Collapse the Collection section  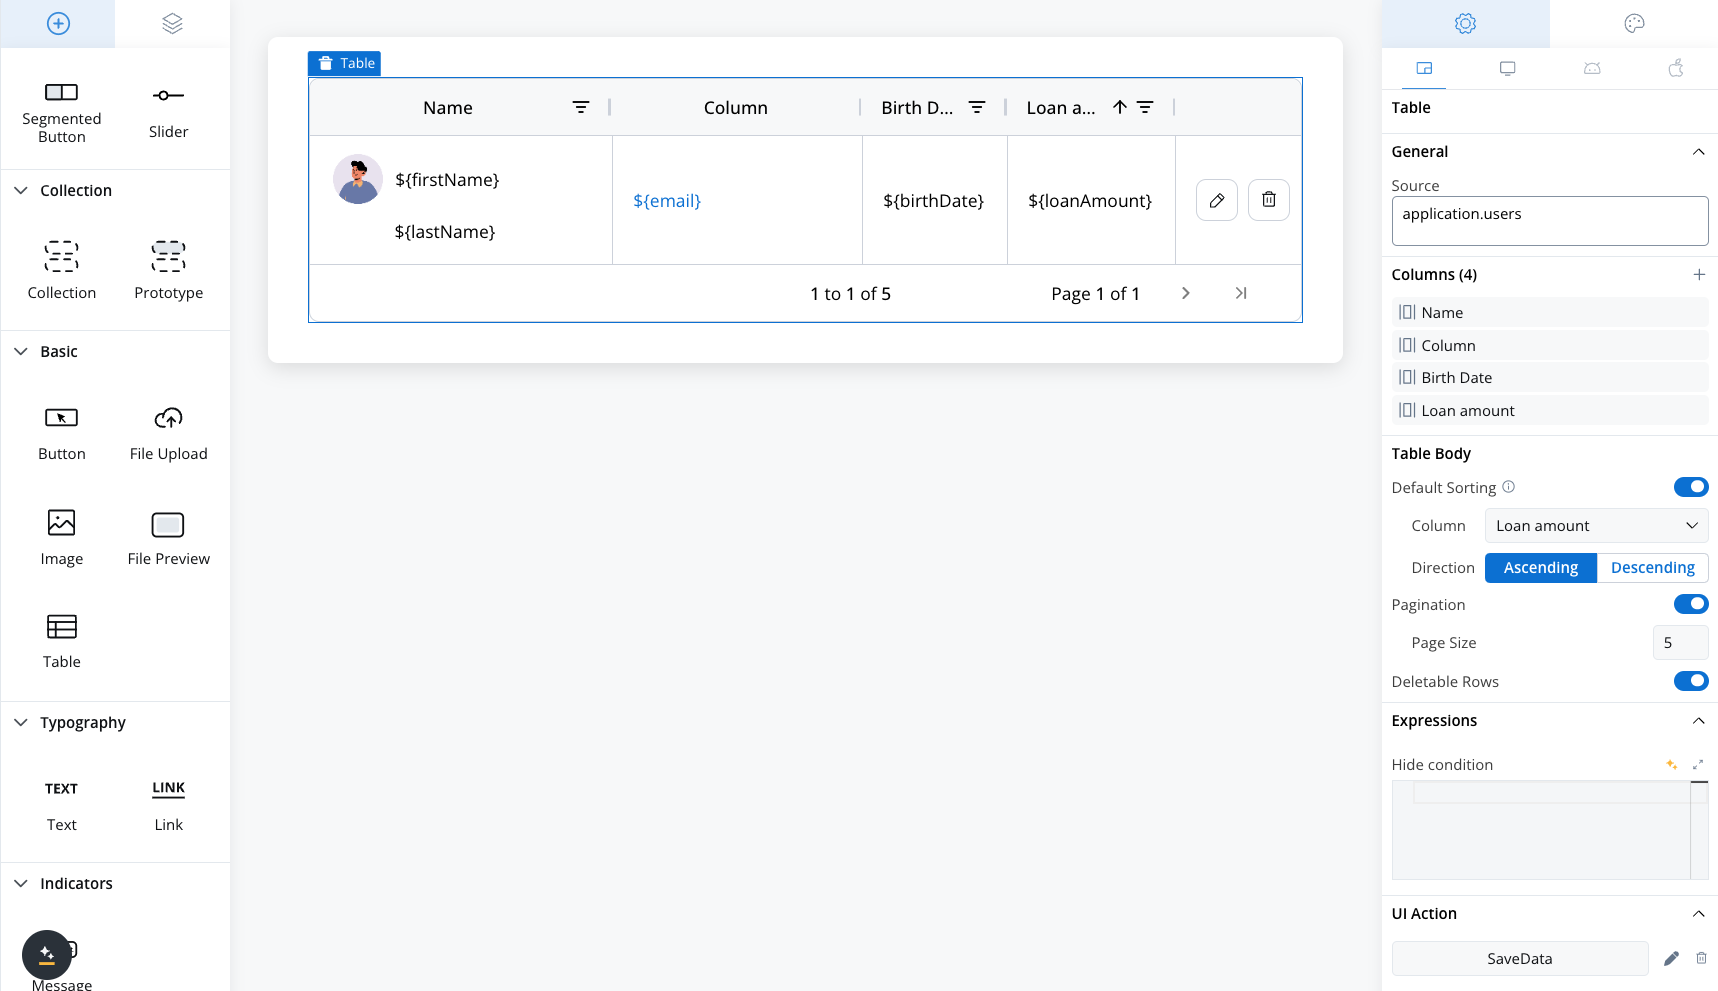click(x=21, y=190)
